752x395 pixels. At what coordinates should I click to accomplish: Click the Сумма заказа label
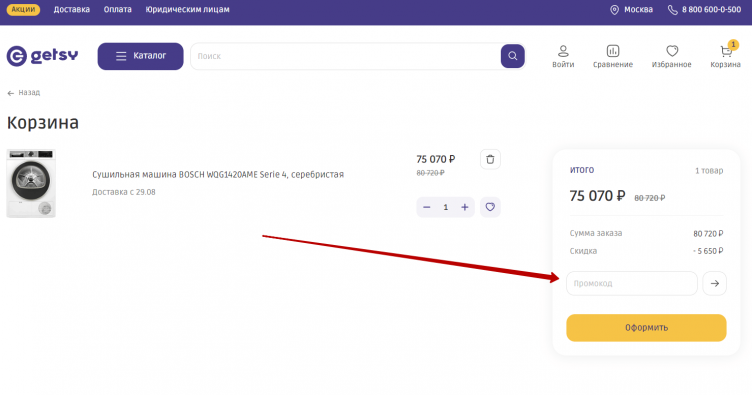(596, 233)
